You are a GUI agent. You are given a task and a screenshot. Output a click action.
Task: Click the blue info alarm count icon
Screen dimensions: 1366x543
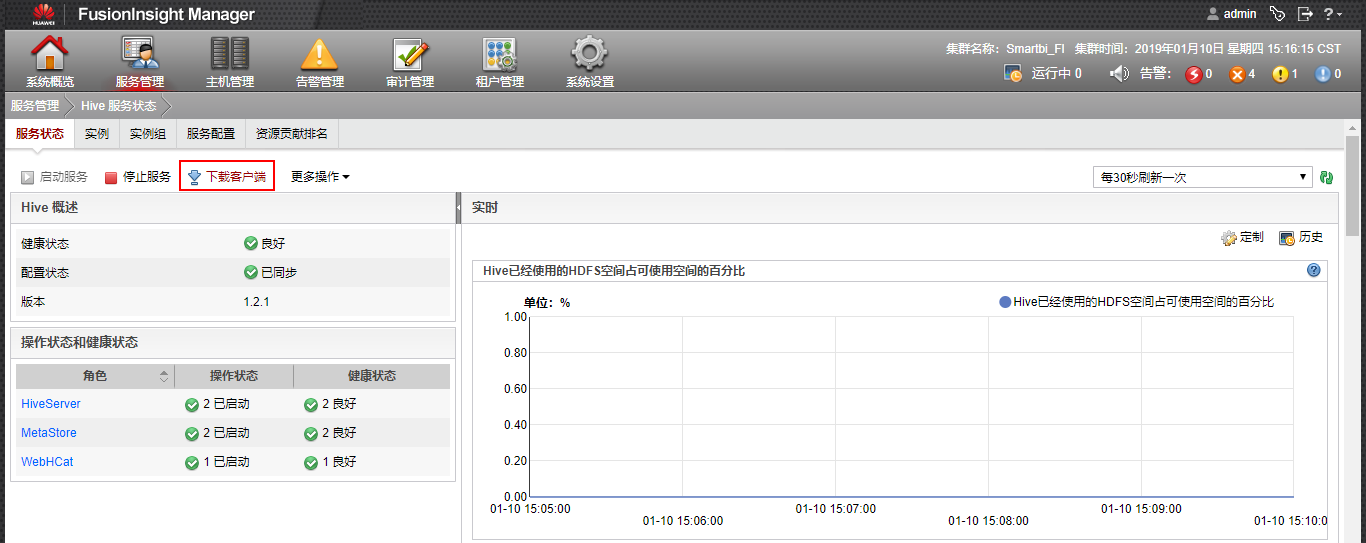point(1323,74)
